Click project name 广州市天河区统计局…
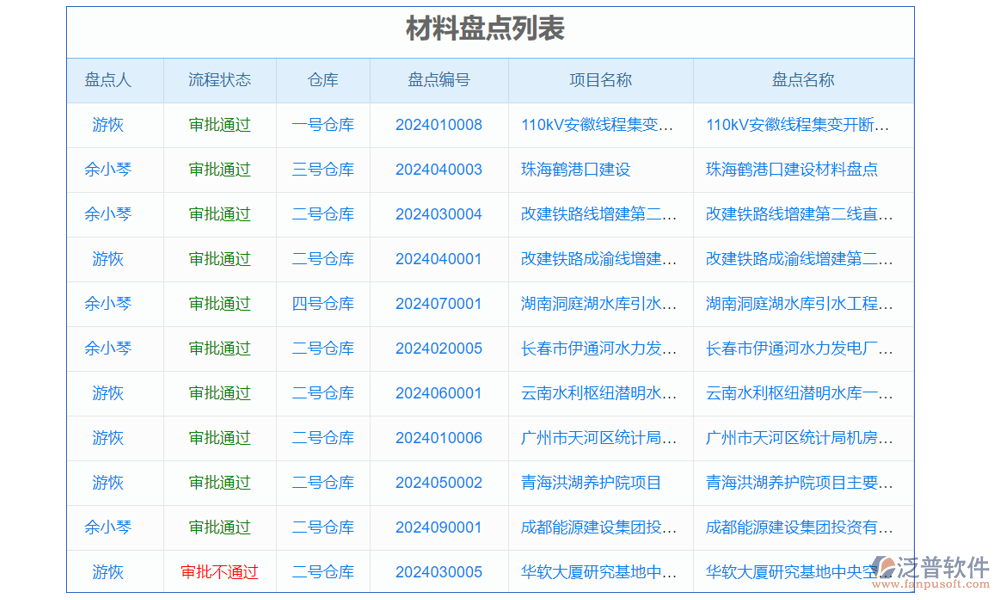The width and height of the screenshot is (1000, 600). point(599,438)
